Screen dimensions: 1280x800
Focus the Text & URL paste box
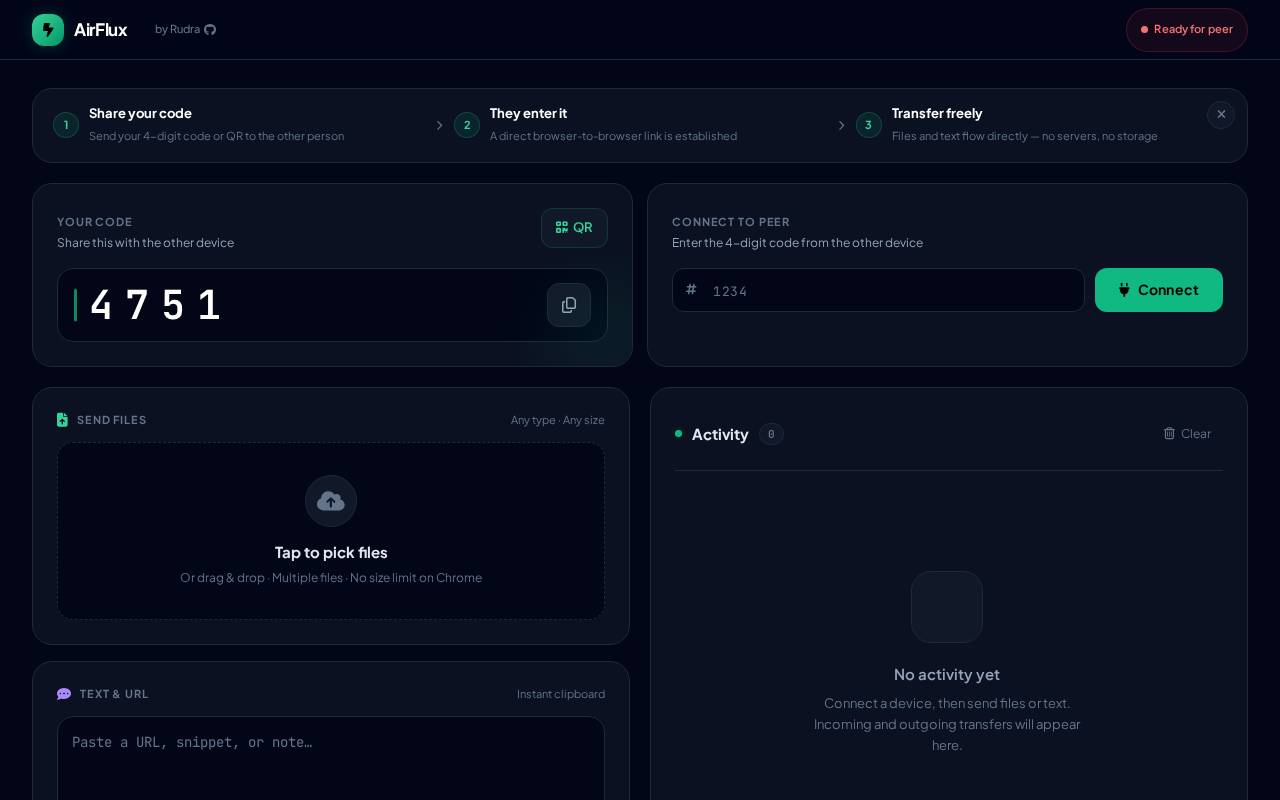pos(331,758)
